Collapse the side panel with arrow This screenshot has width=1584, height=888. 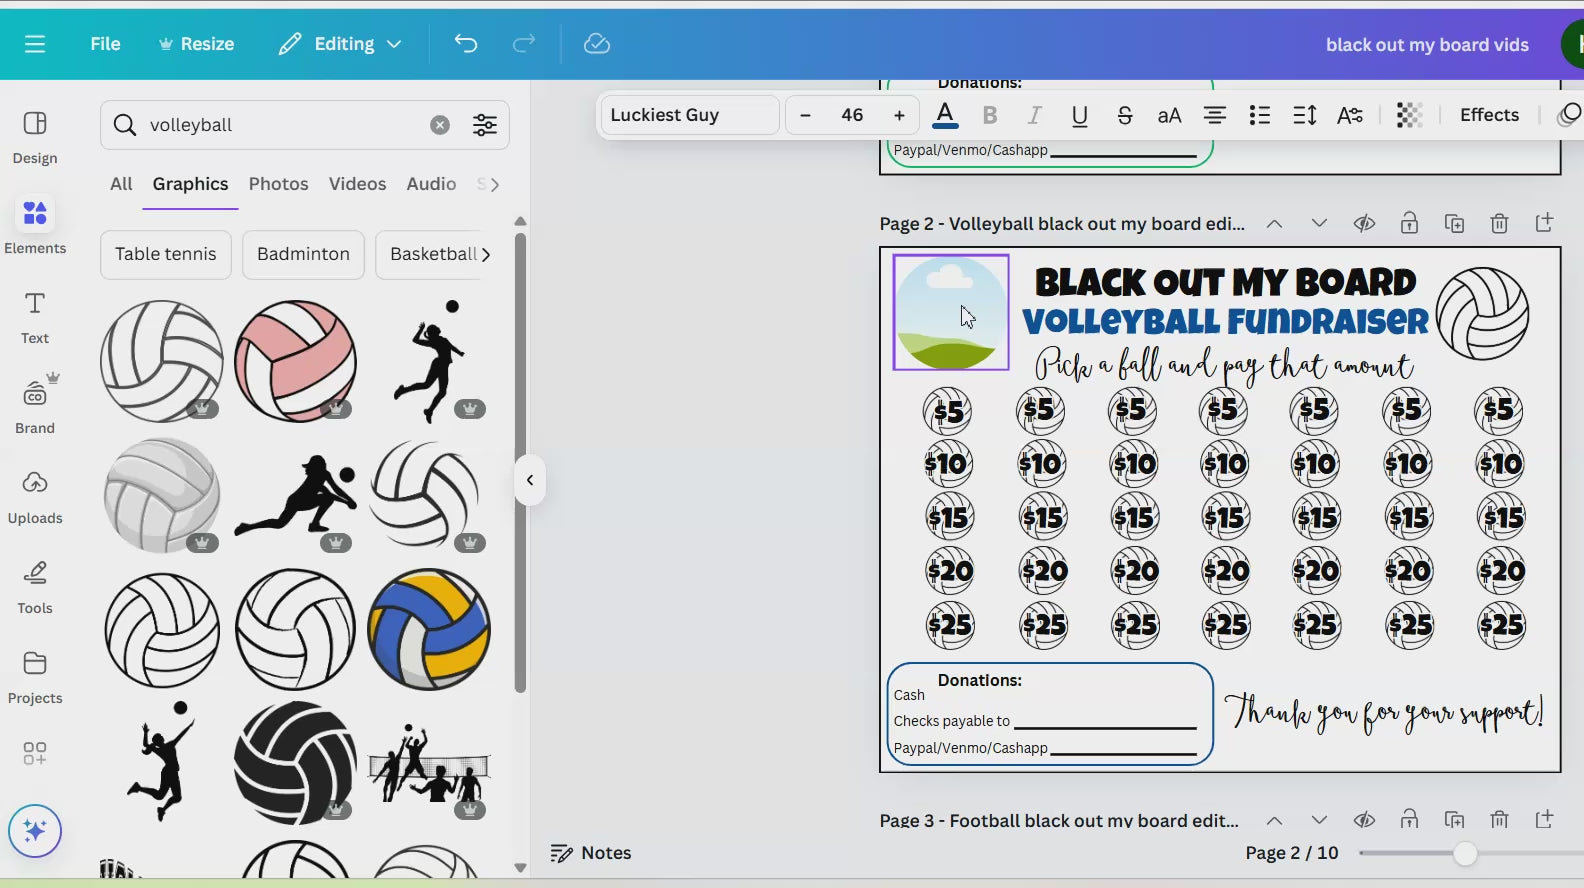click(x=530, y=480)
